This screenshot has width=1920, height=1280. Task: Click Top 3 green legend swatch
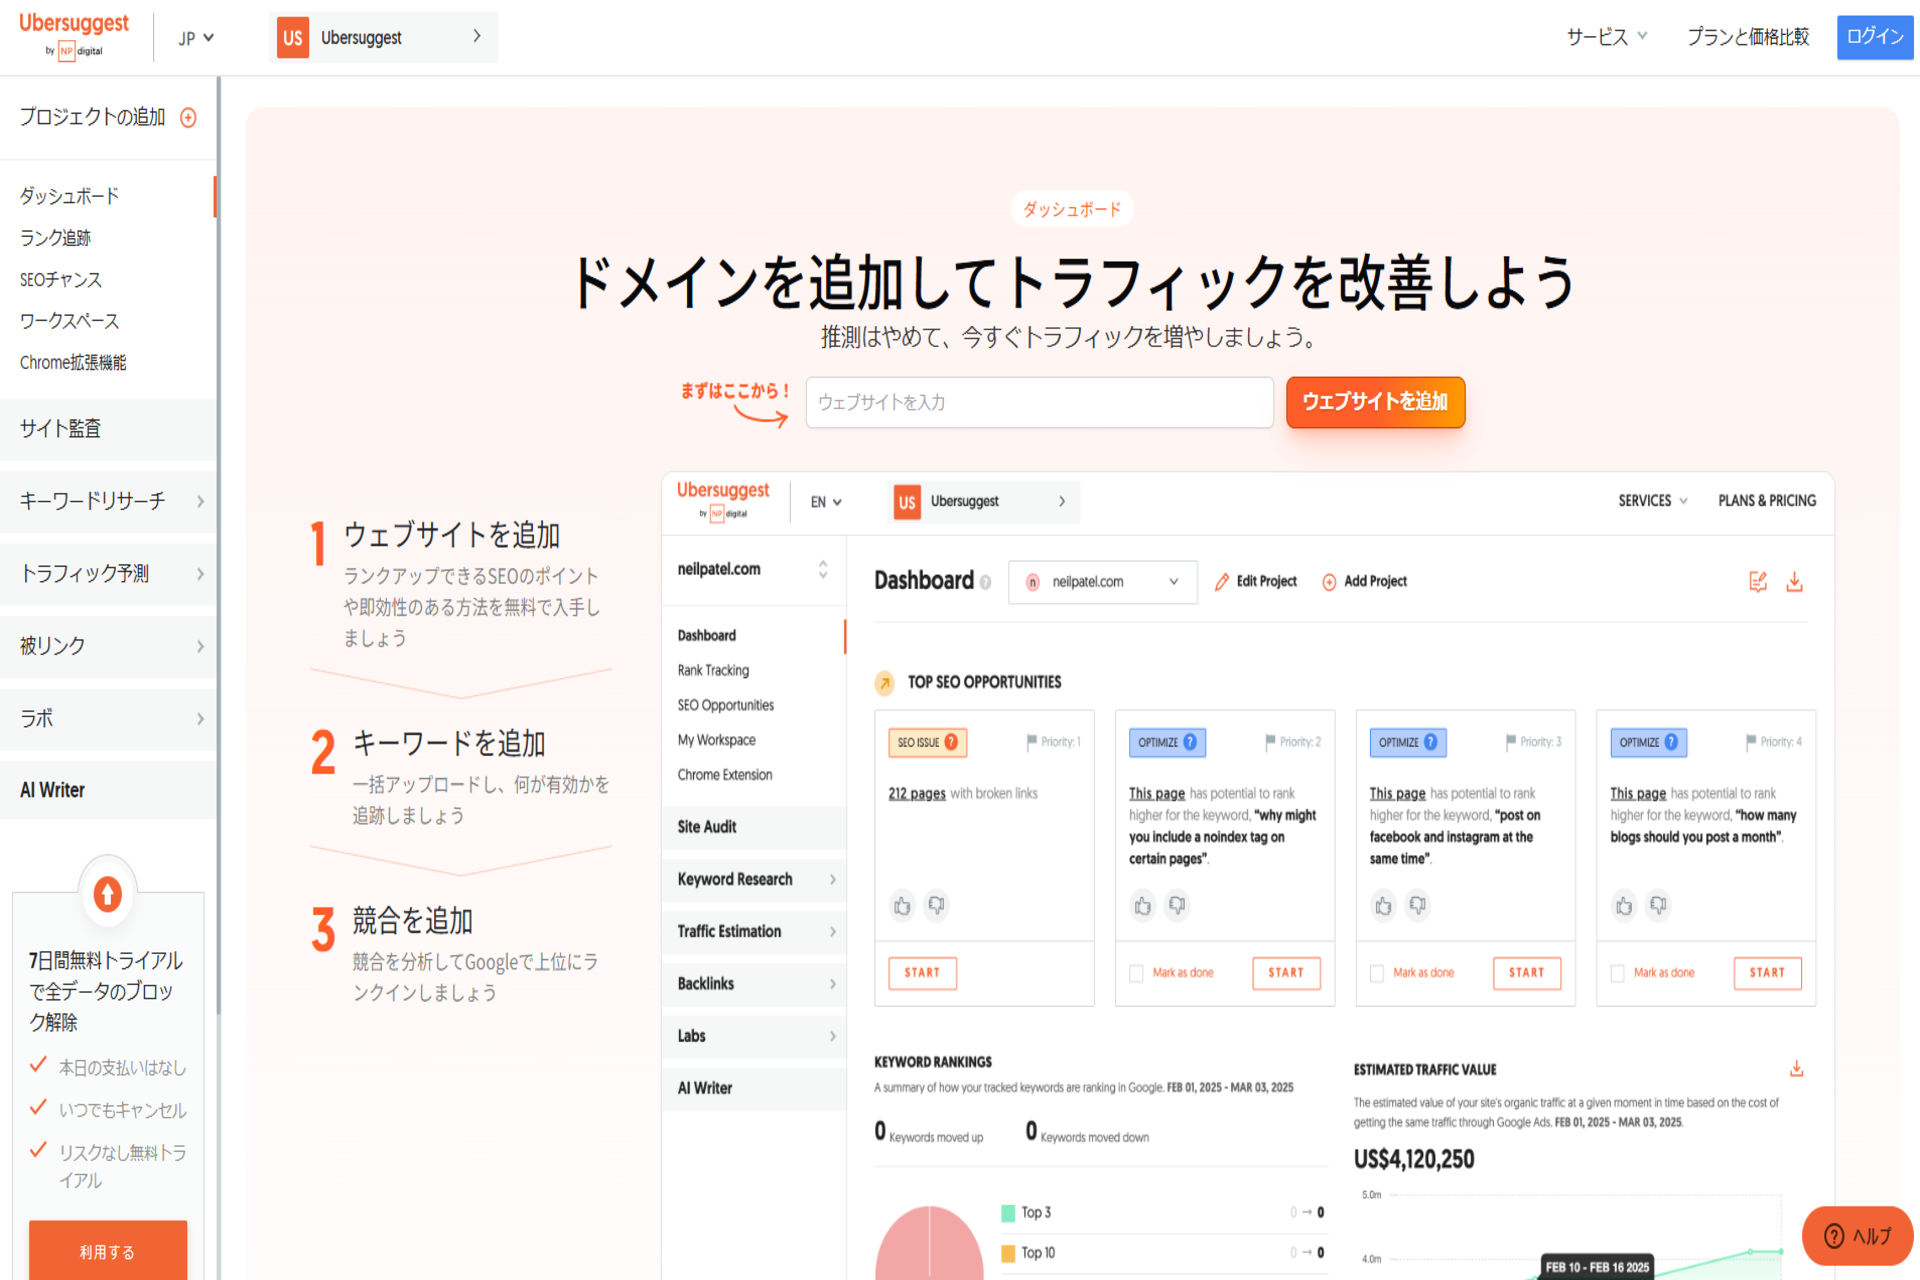1008,1213
